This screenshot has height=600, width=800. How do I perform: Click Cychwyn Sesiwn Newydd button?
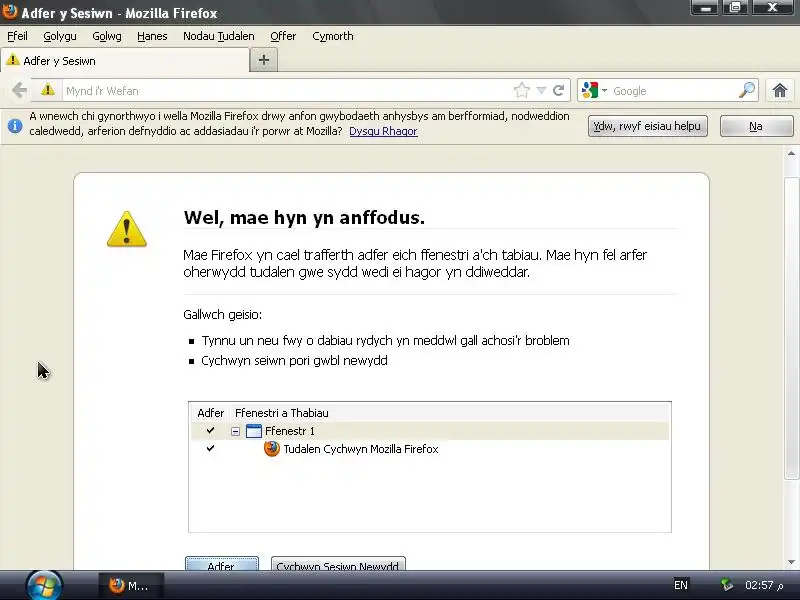point(338,563)
